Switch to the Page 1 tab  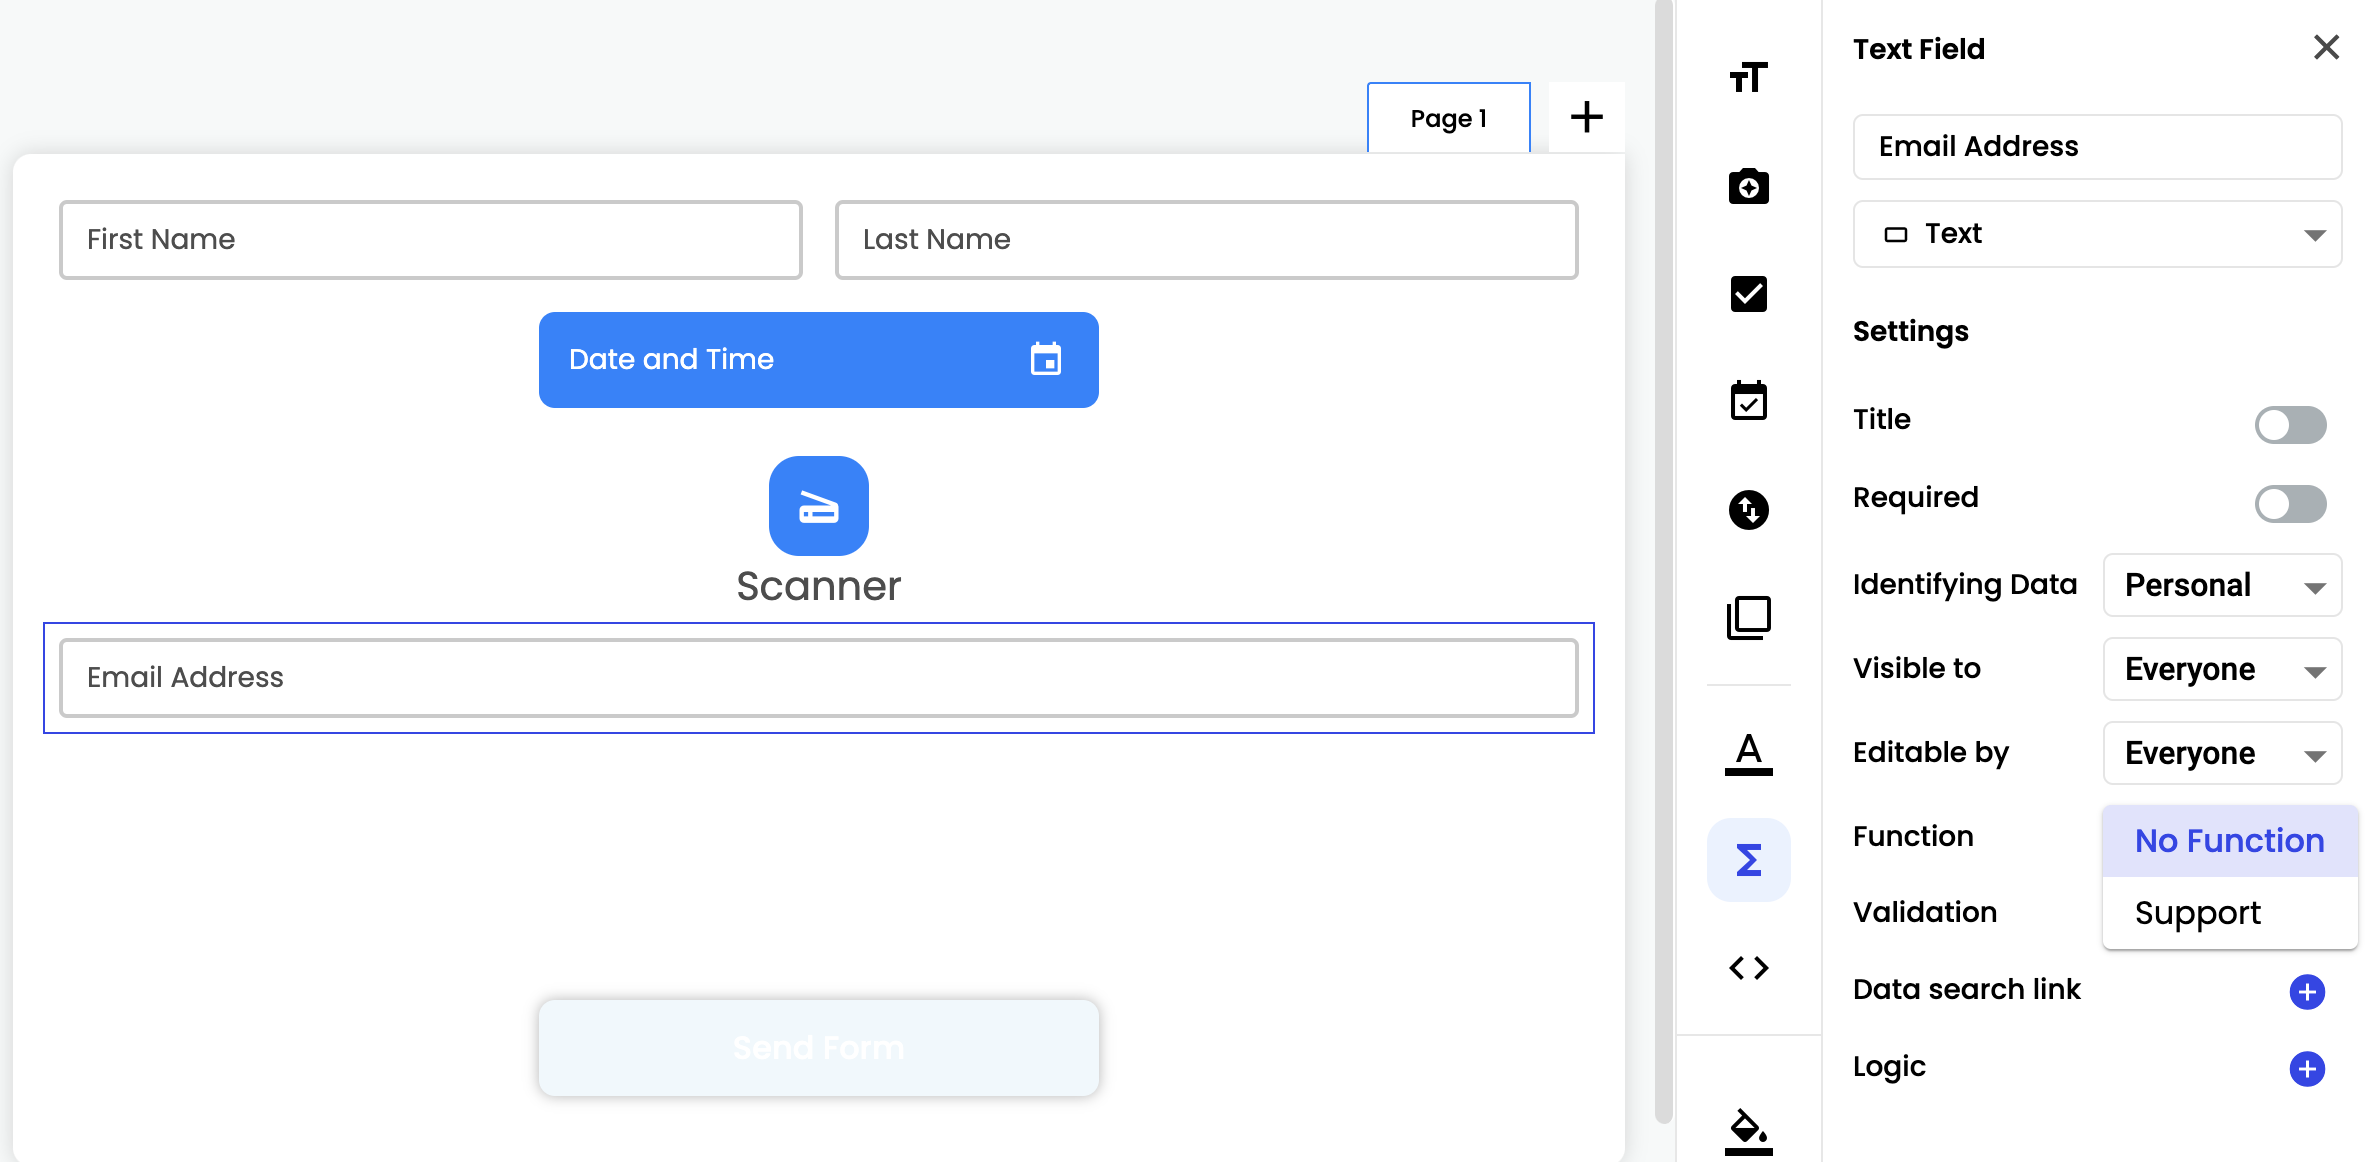1448,118
